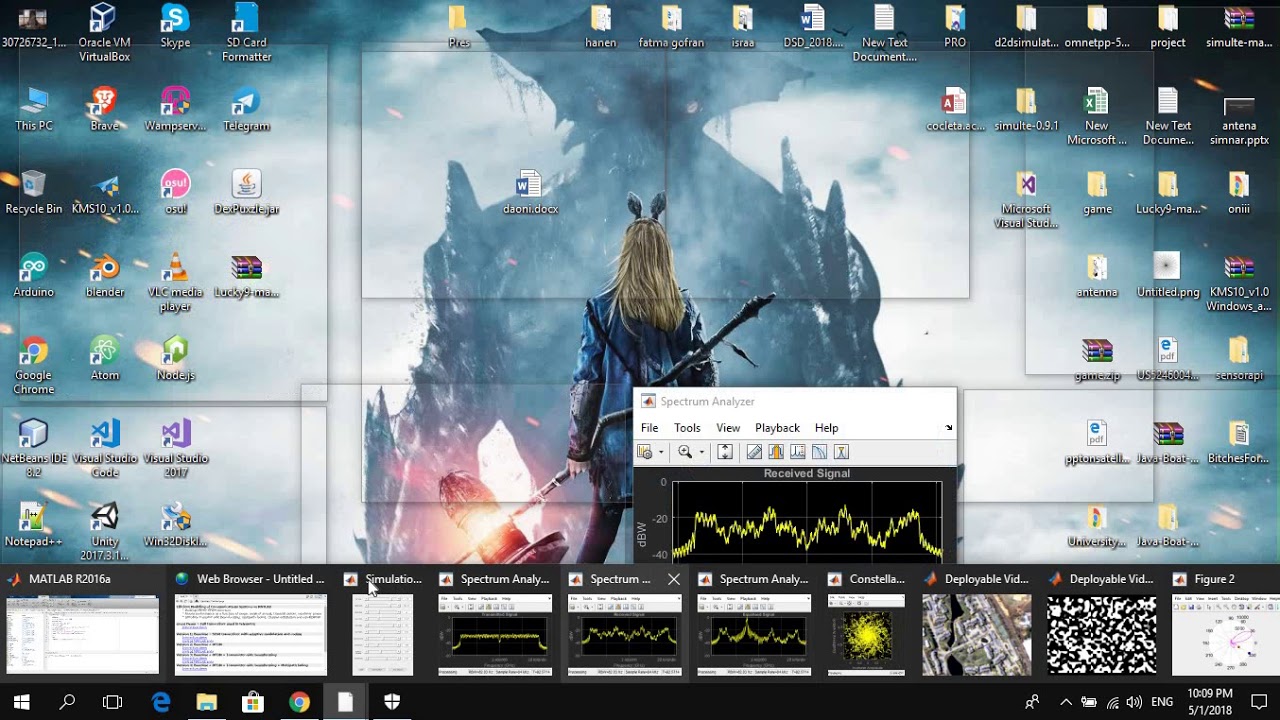The height and width of the screenshot is (720, 1280).
Task: Click the orange band measurements toolbar icon
Action: point(776,452)
